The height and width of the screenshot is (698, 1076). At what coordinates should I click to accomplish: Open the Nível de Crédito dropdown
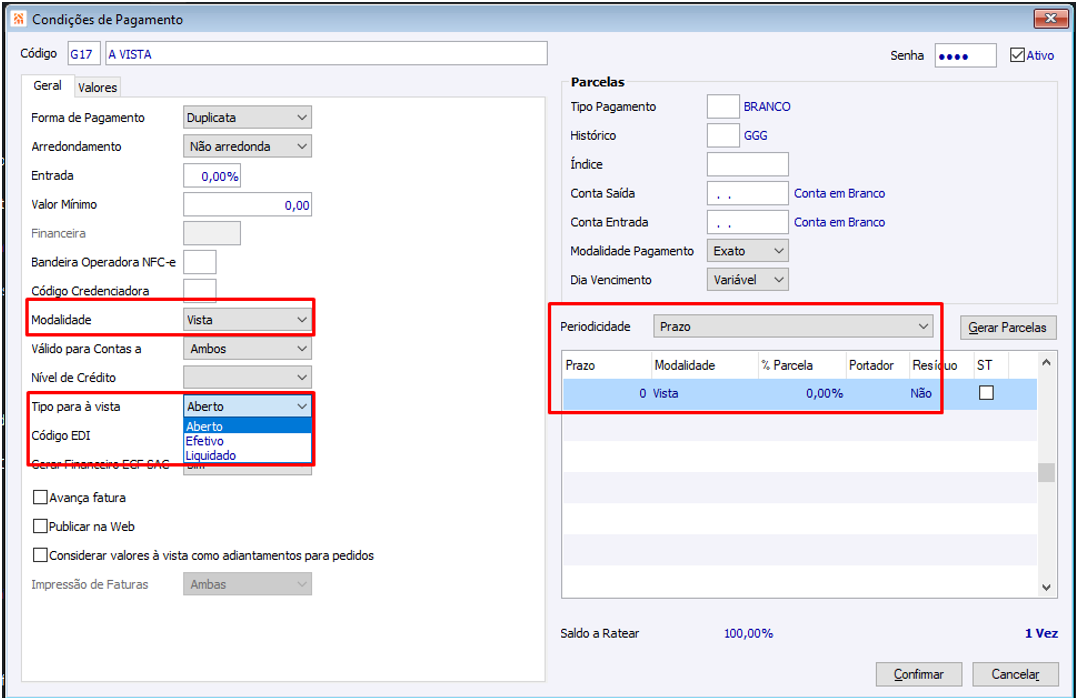(x=247, y=377)
